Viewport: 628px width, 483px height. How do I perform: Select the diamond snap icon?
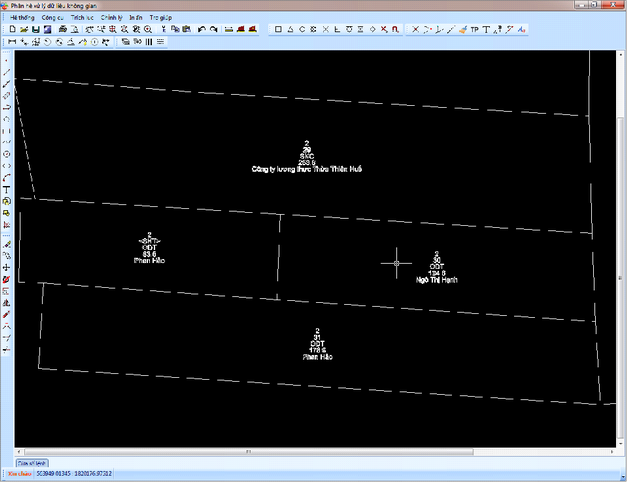coord(372,30)
